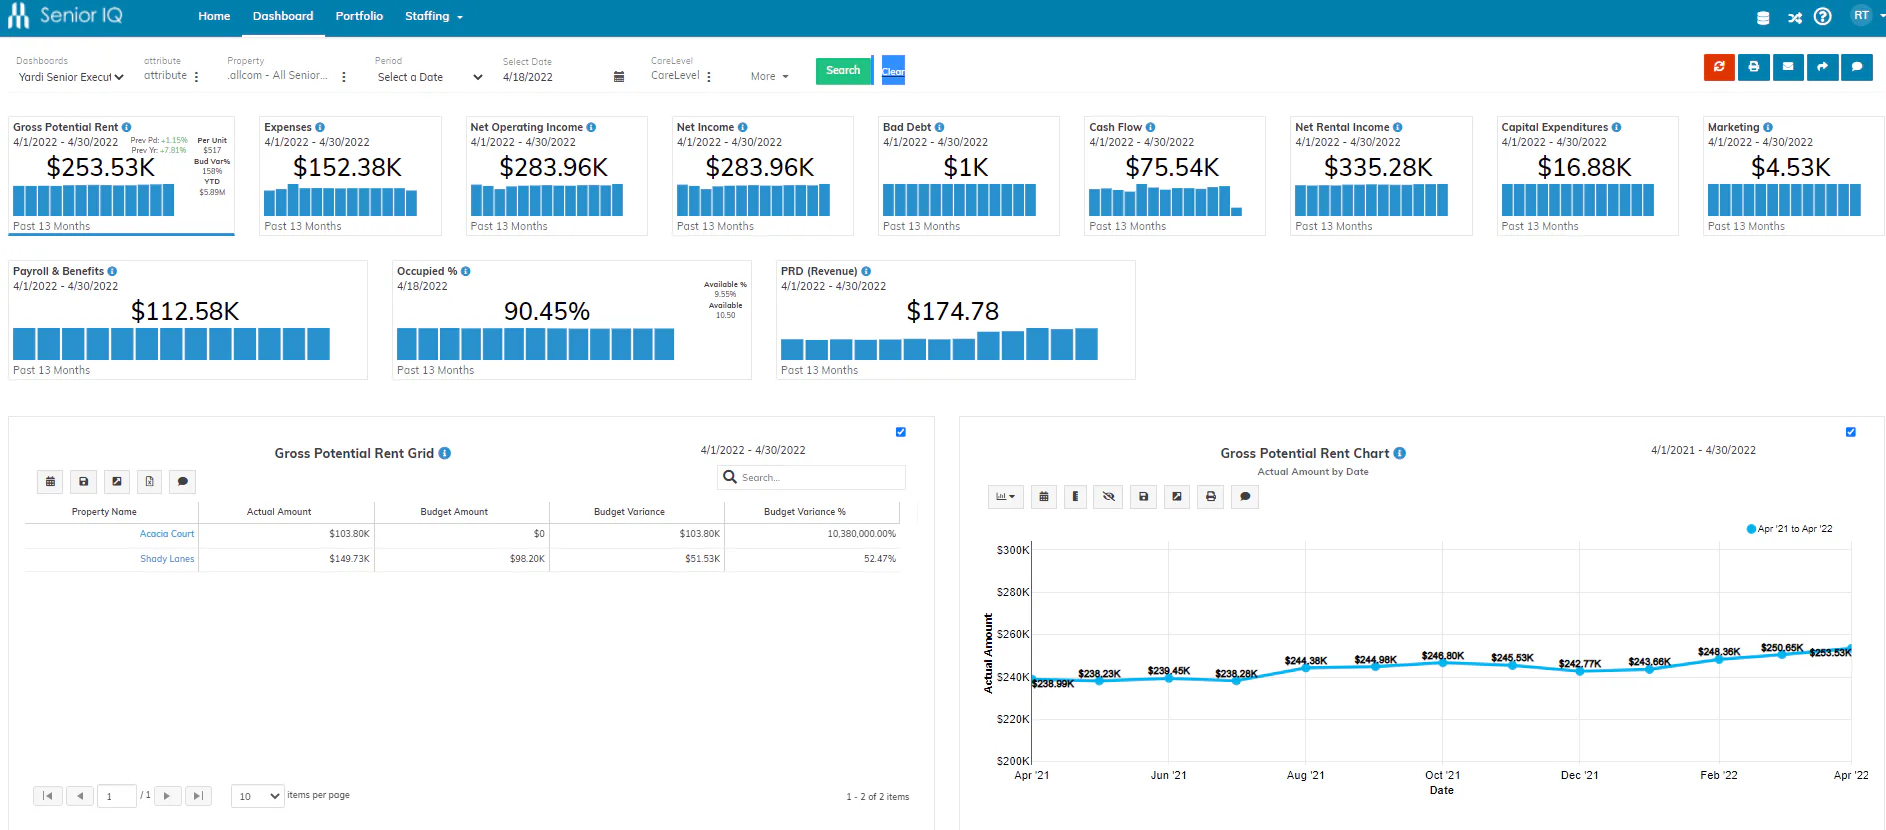
Task: Click the ruler icon in the chart toolbar
Action: tap(1075, 497)
